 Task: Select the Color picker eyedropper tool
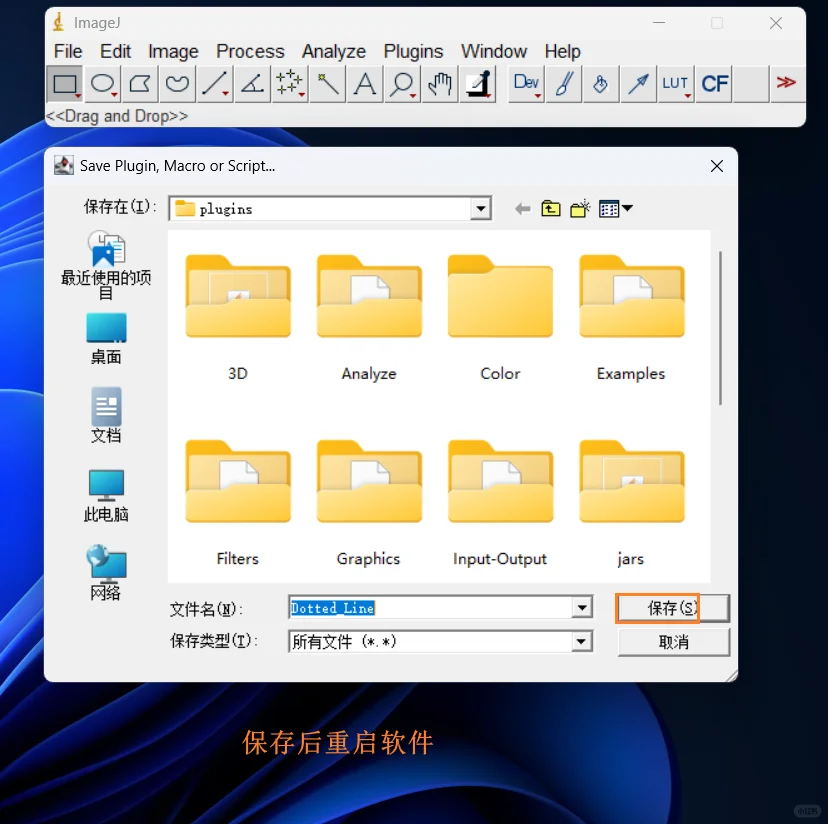tap(477, 84)
